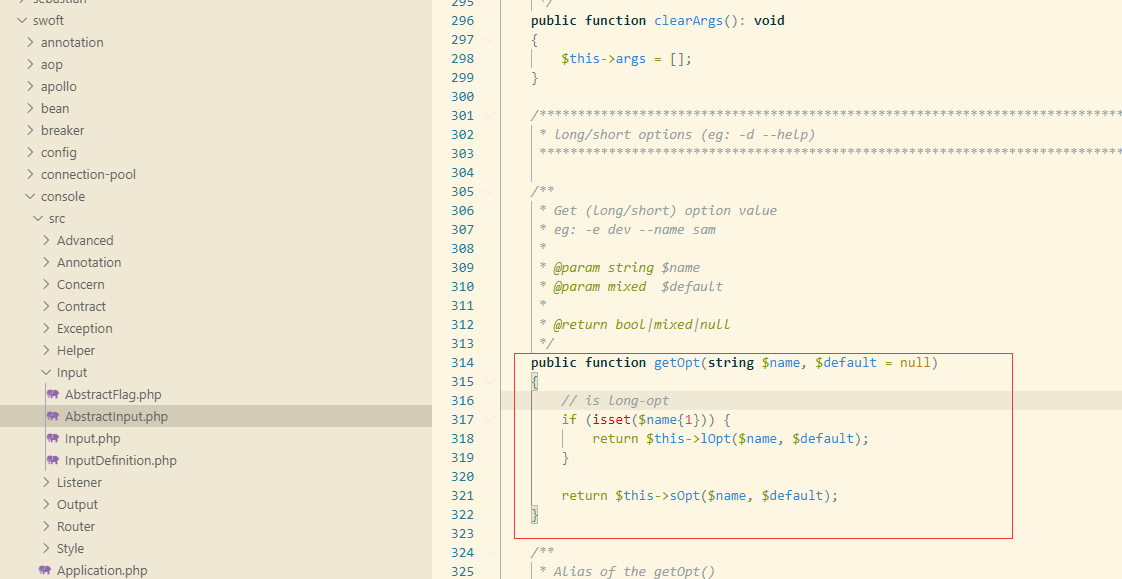The width and height of the screenshot is (1122, 579).
Task: Expand the Style folder chevron
Action: [x=47, y=548]
